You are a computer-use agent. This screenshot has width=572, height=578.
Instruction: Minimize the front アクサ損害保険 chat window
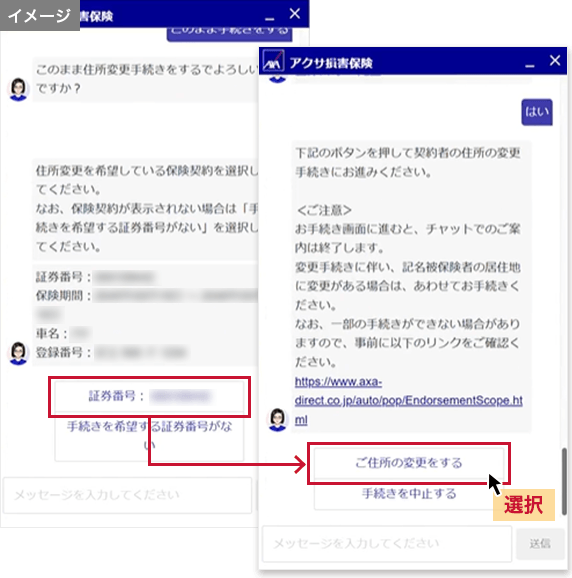[530, 66]
